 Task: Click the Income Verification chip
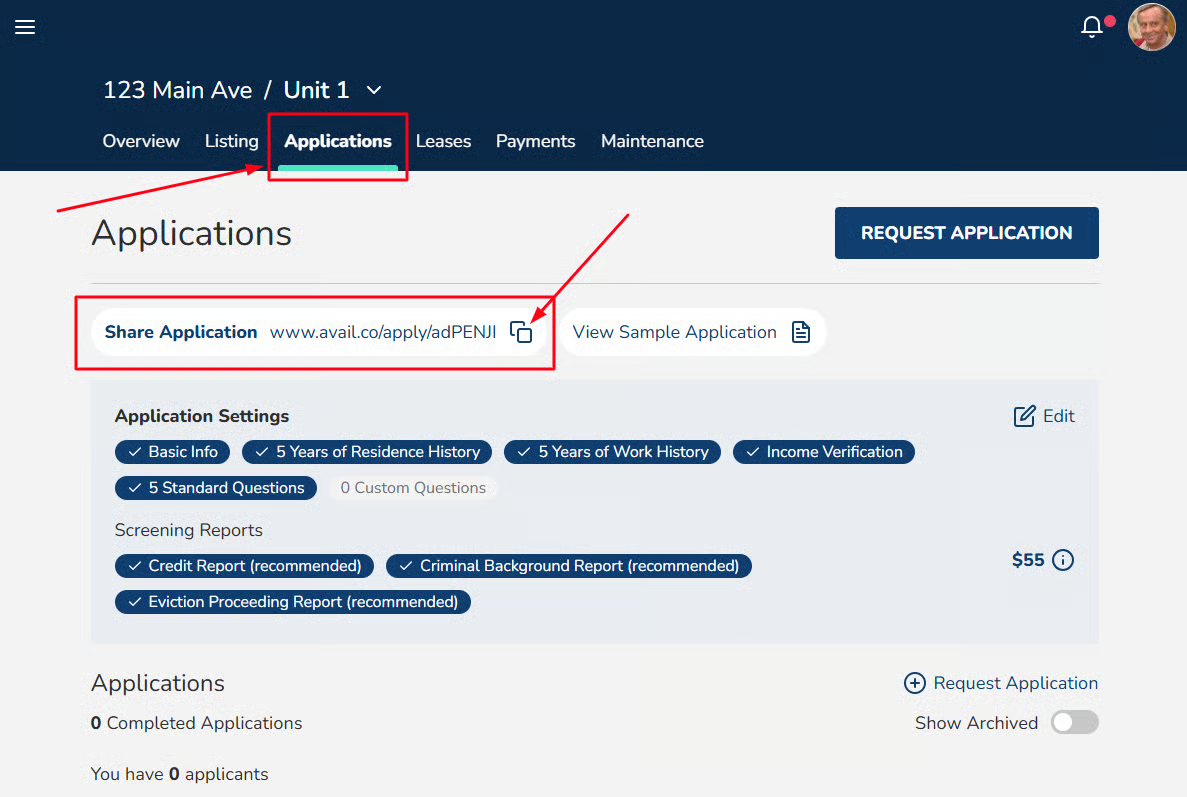click(x=824, y=452)
